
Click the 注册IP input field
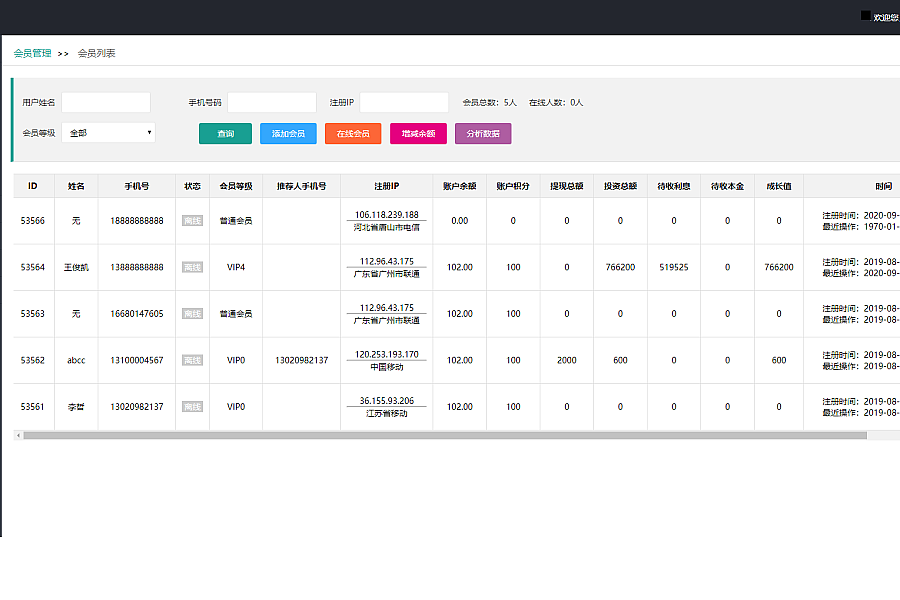pyautogui.click(x=404, y=102)
